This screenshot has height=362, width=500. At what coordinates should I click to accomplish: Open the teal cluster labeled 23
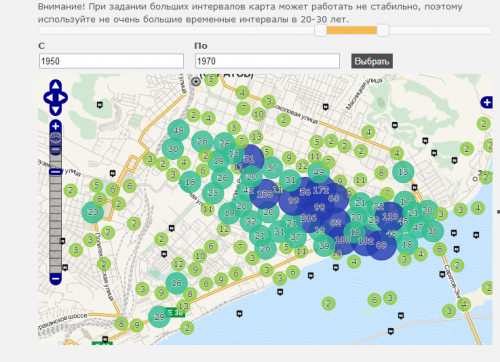pyautogui.click(x=93, y=212)
